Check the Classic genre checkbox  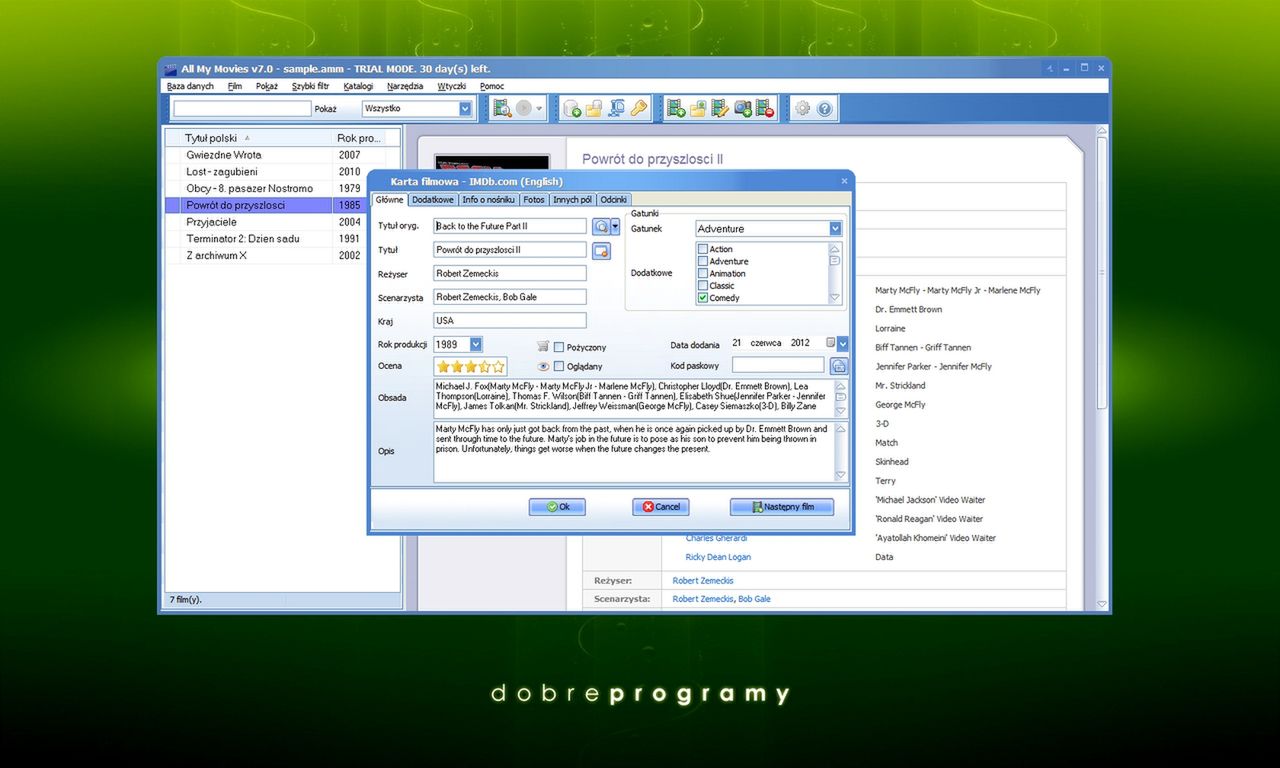[x=703, y=286]
